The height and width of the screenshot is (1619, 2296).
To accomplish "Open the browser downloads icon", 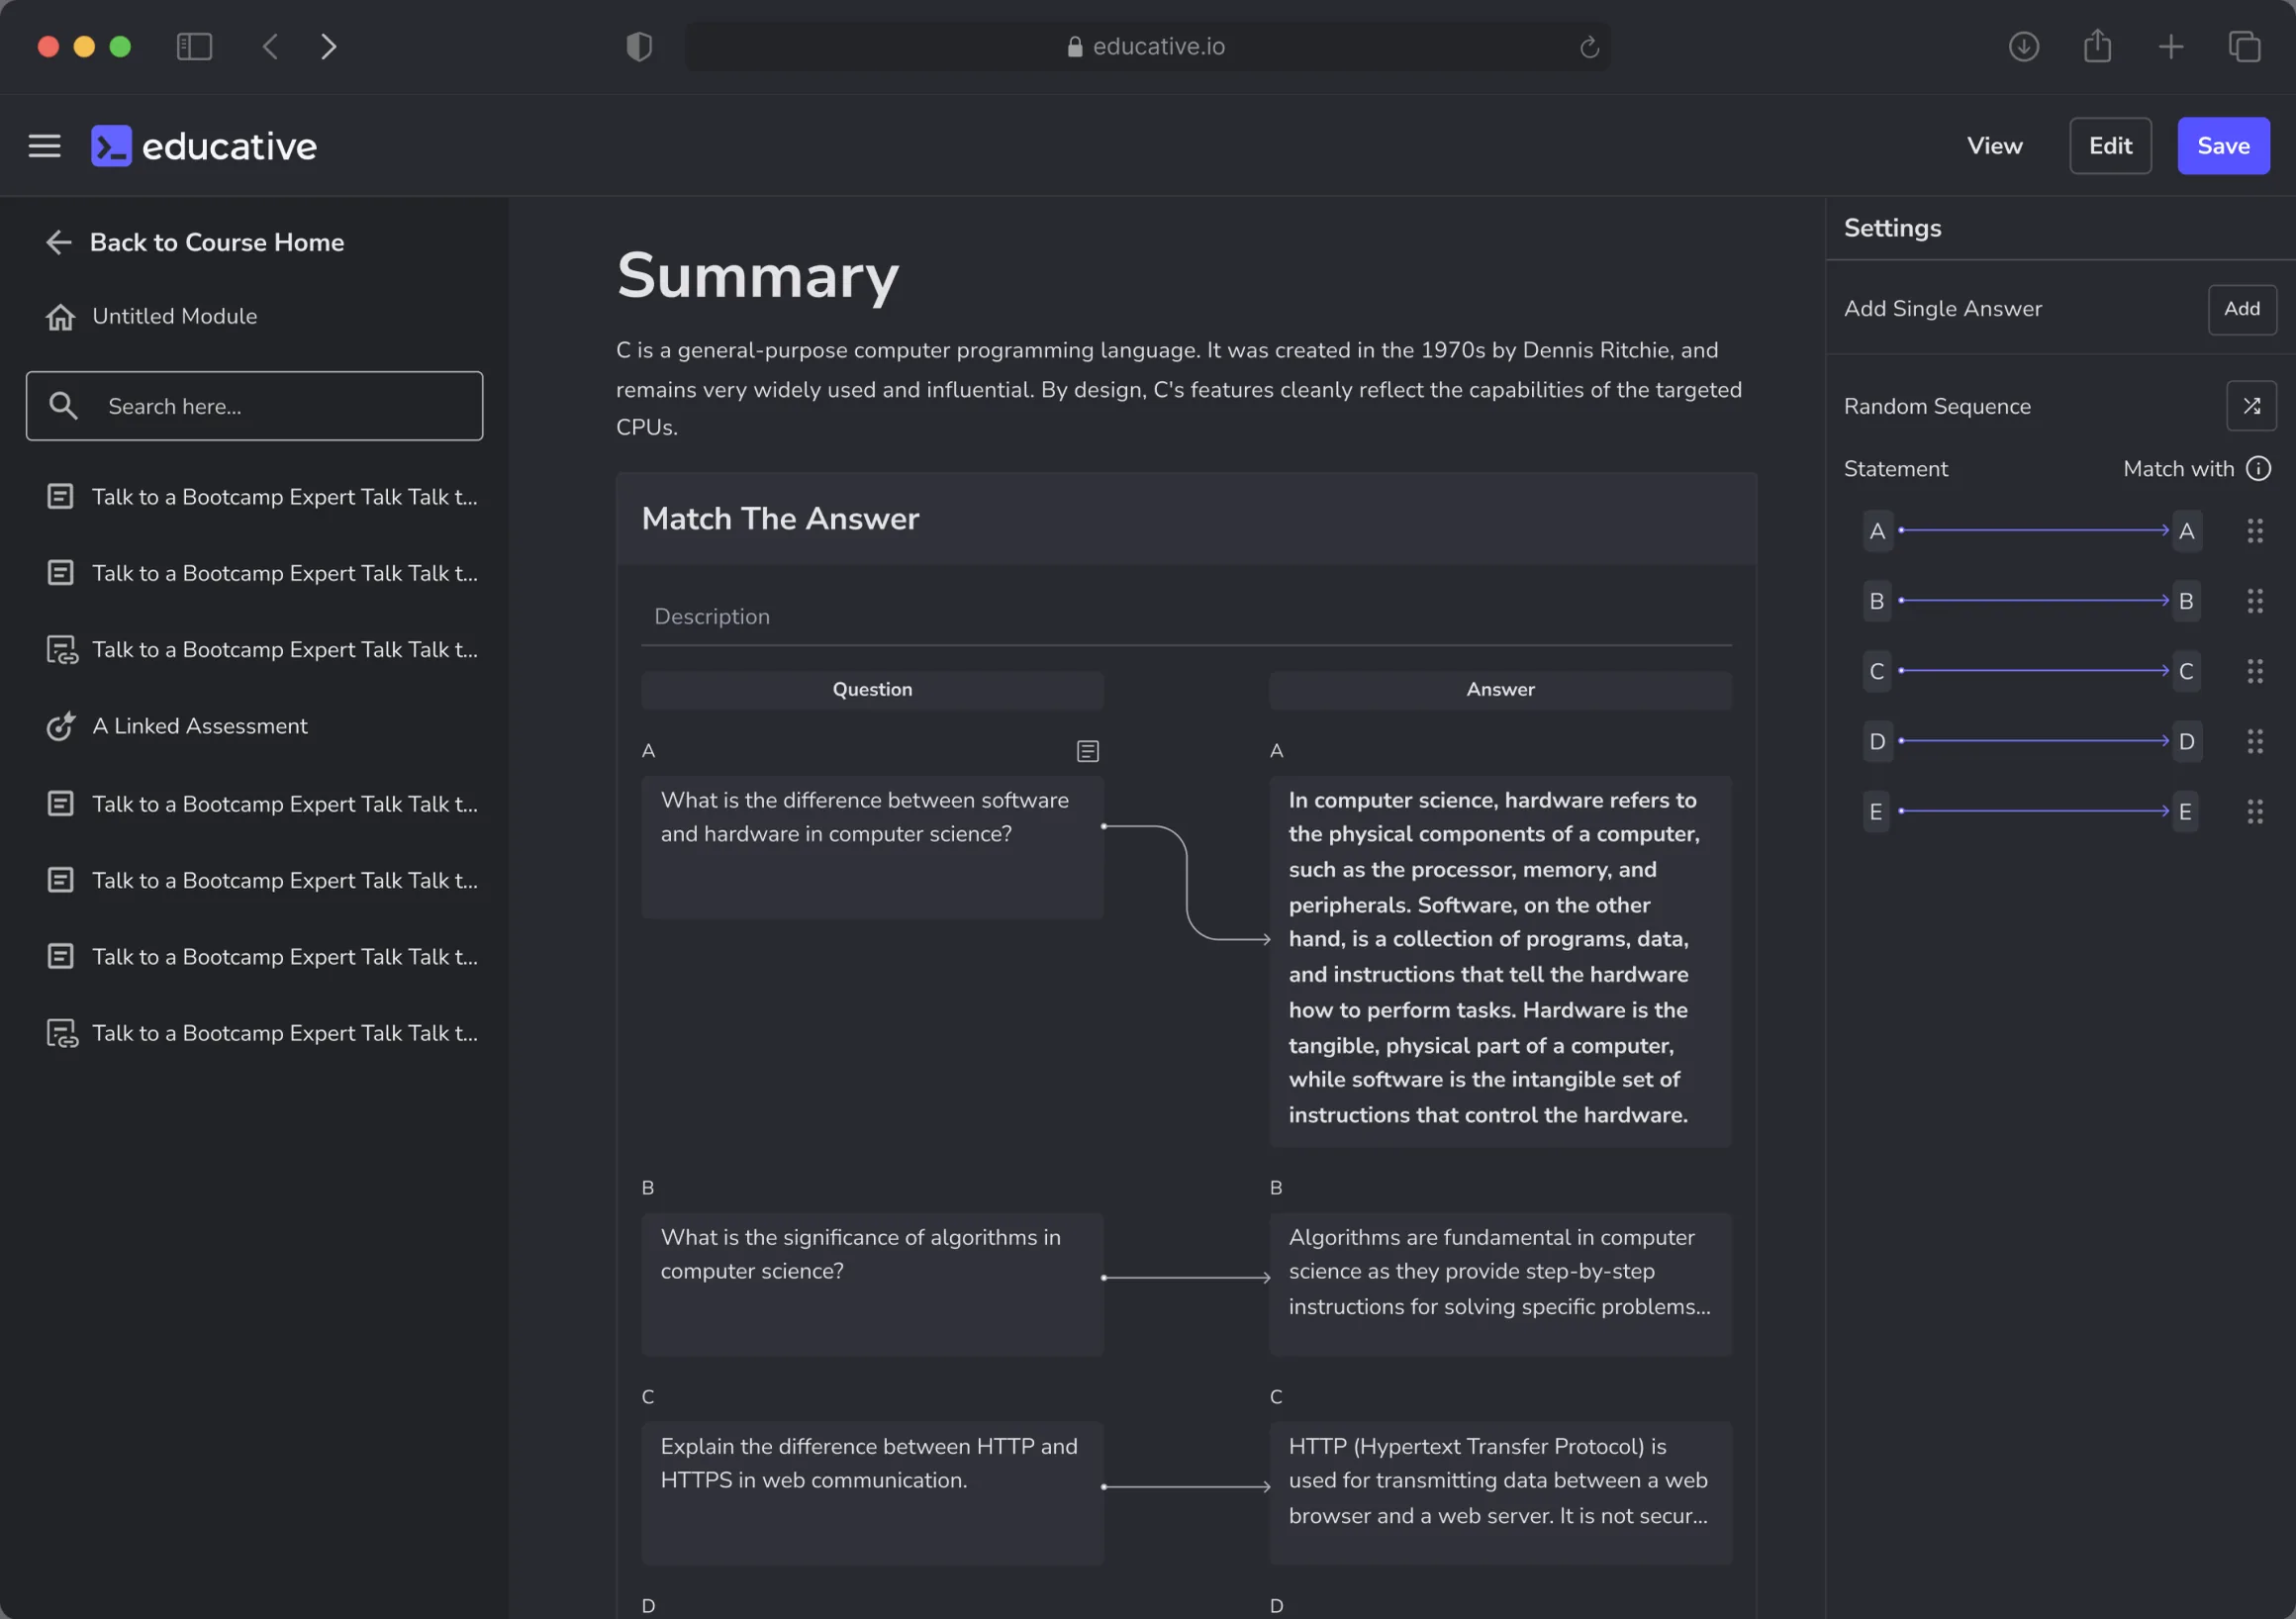I will 2023,47.
